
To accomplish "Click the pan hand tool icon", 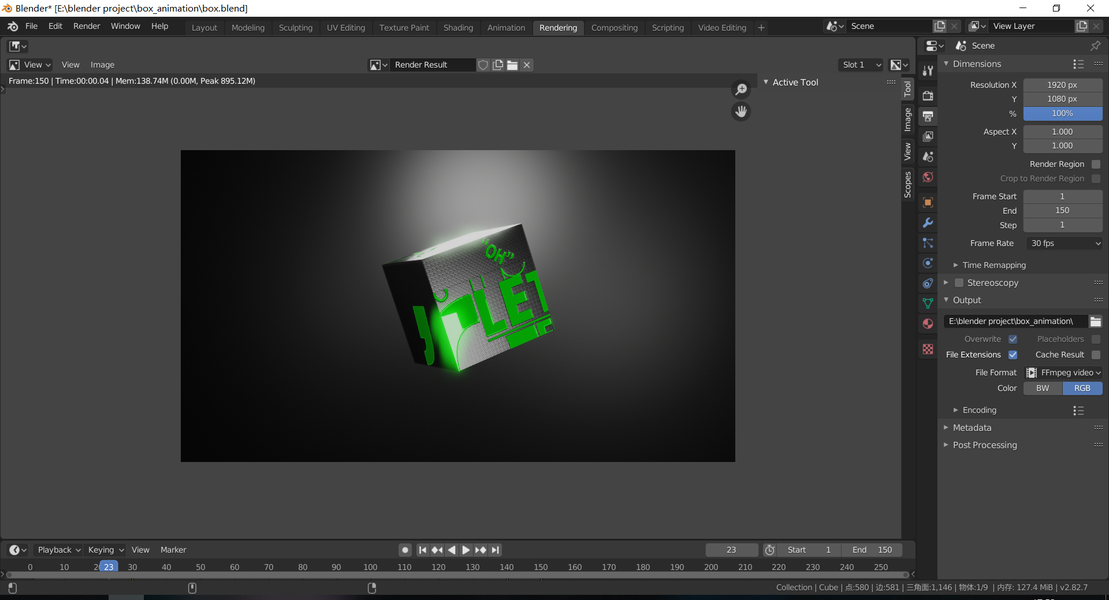I will point(741,112).
